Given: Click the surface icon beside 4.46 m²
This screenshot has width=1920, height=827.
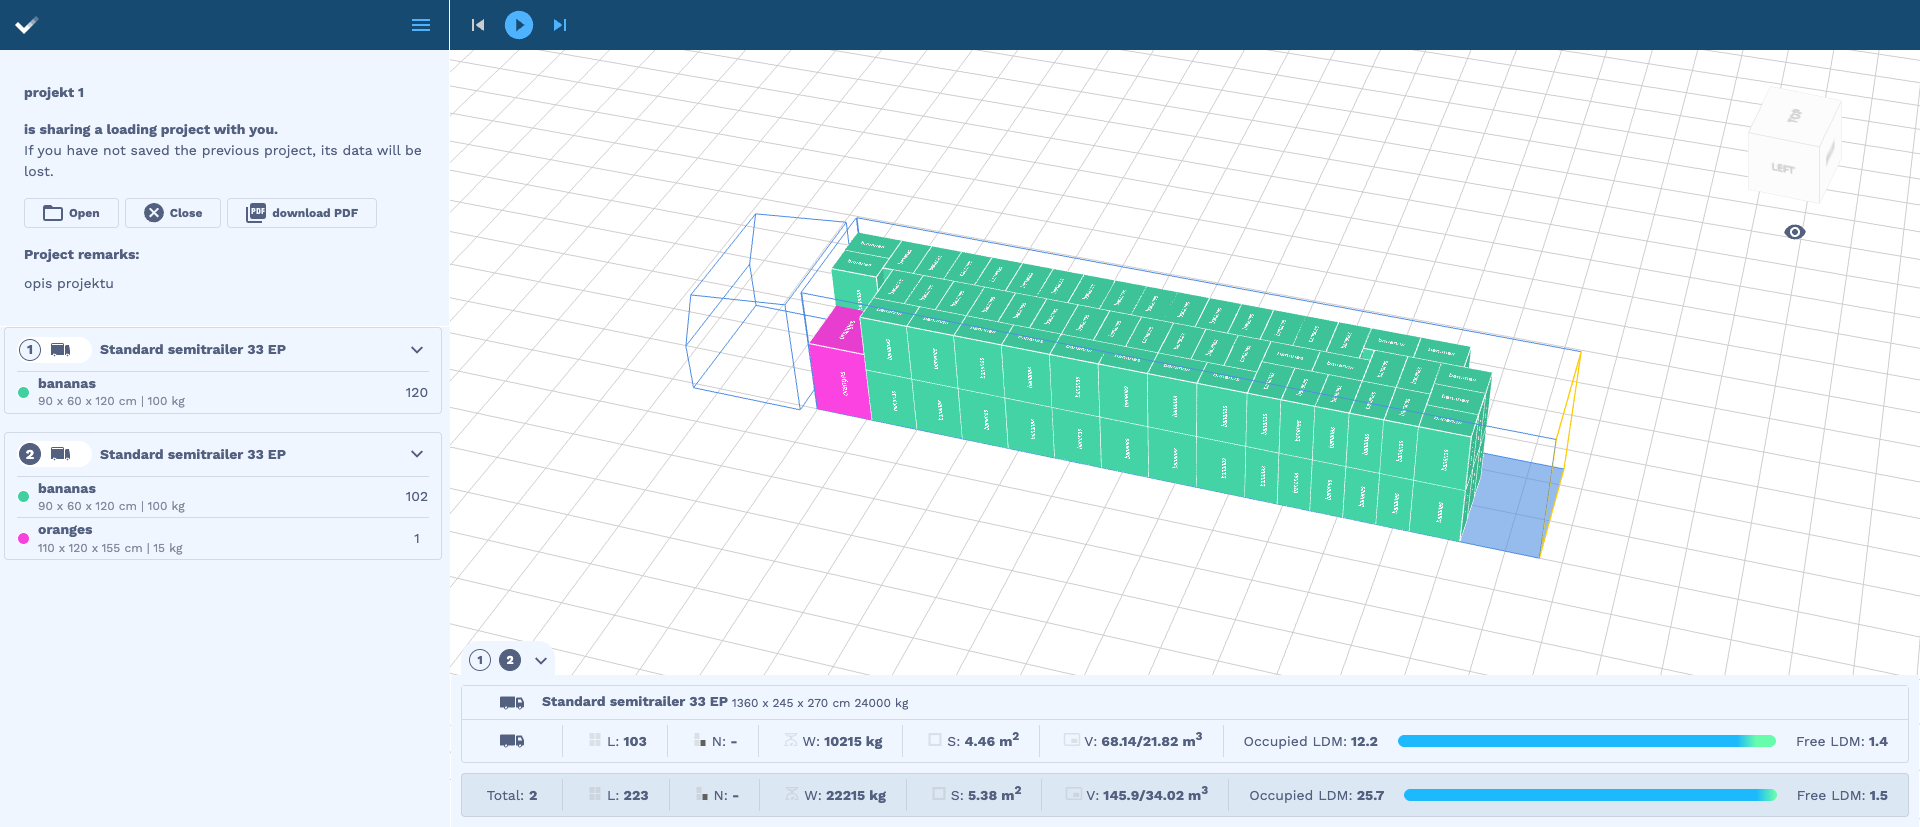Looking at the screenshot, I should click(935, 740).
